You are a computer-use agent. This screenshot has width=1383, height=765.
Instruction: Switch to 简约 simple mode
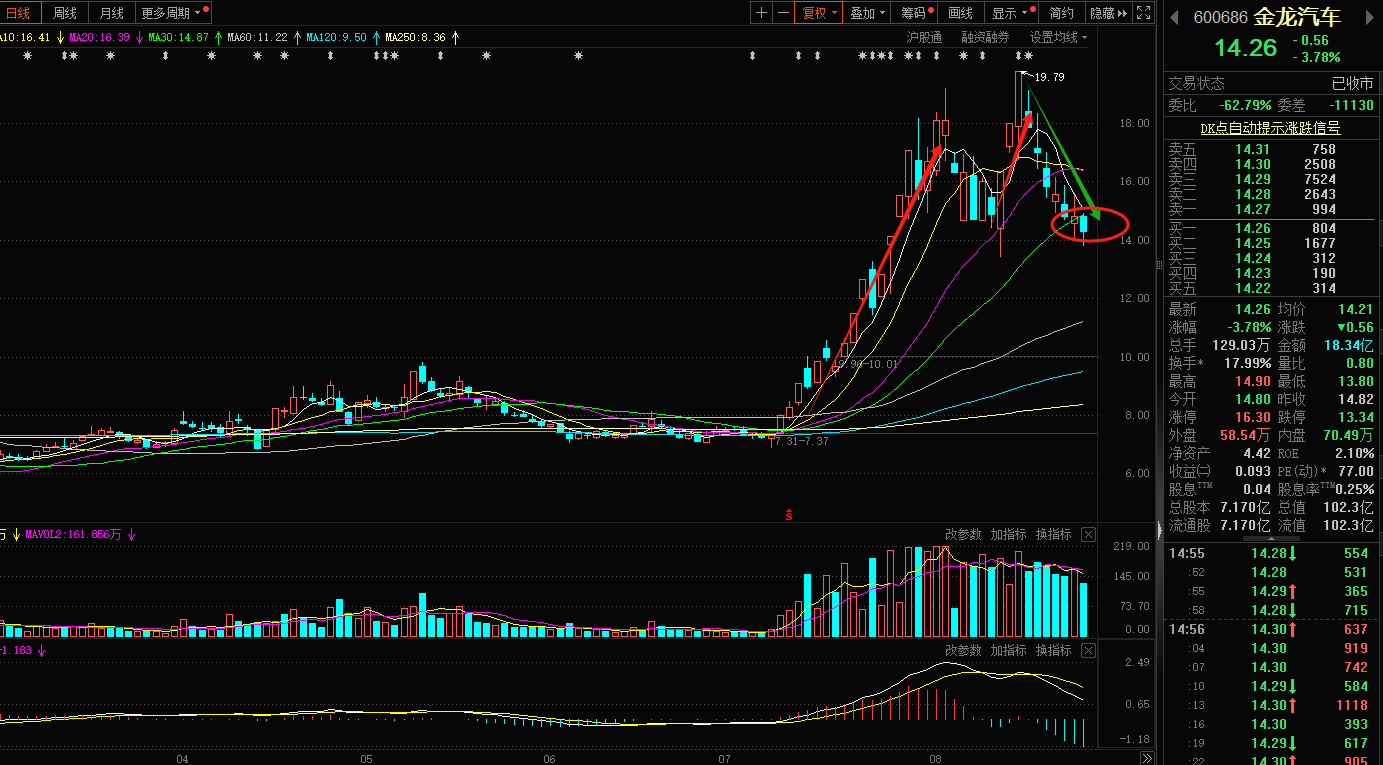[x=1061, y=13]
